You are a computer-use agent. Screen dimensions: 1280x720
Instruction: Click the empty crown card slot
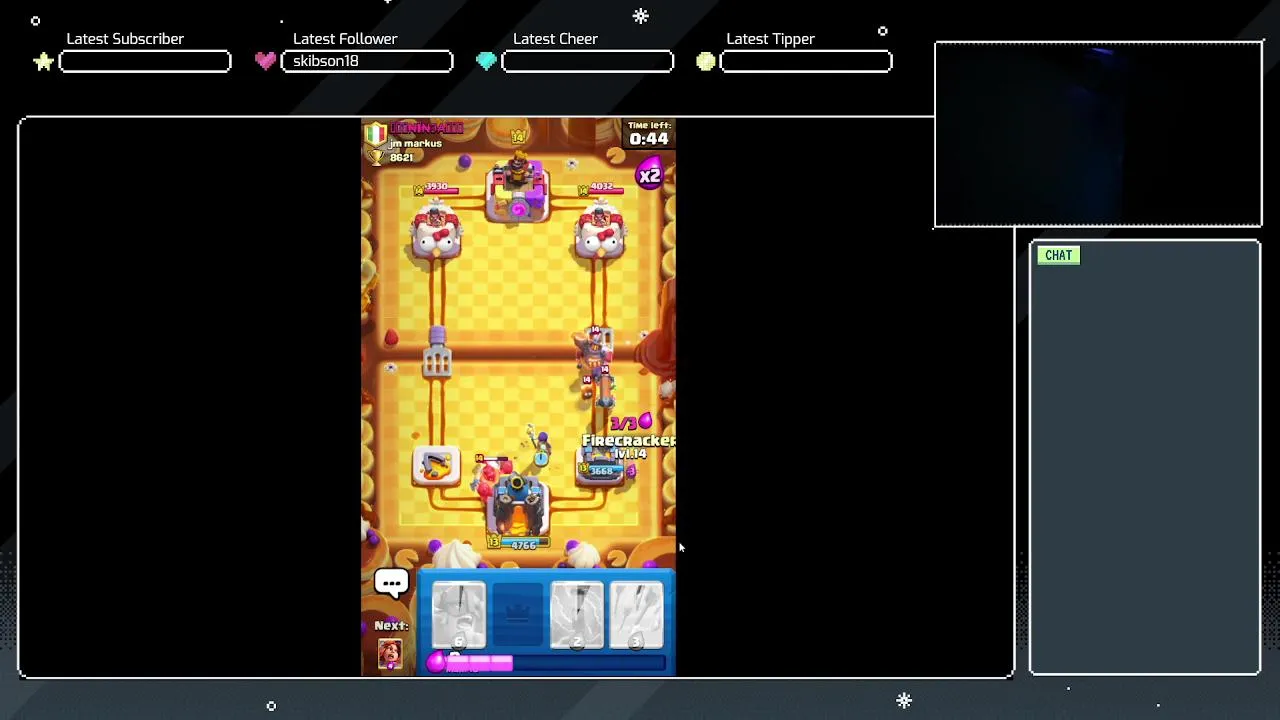[x=518, y=615]
